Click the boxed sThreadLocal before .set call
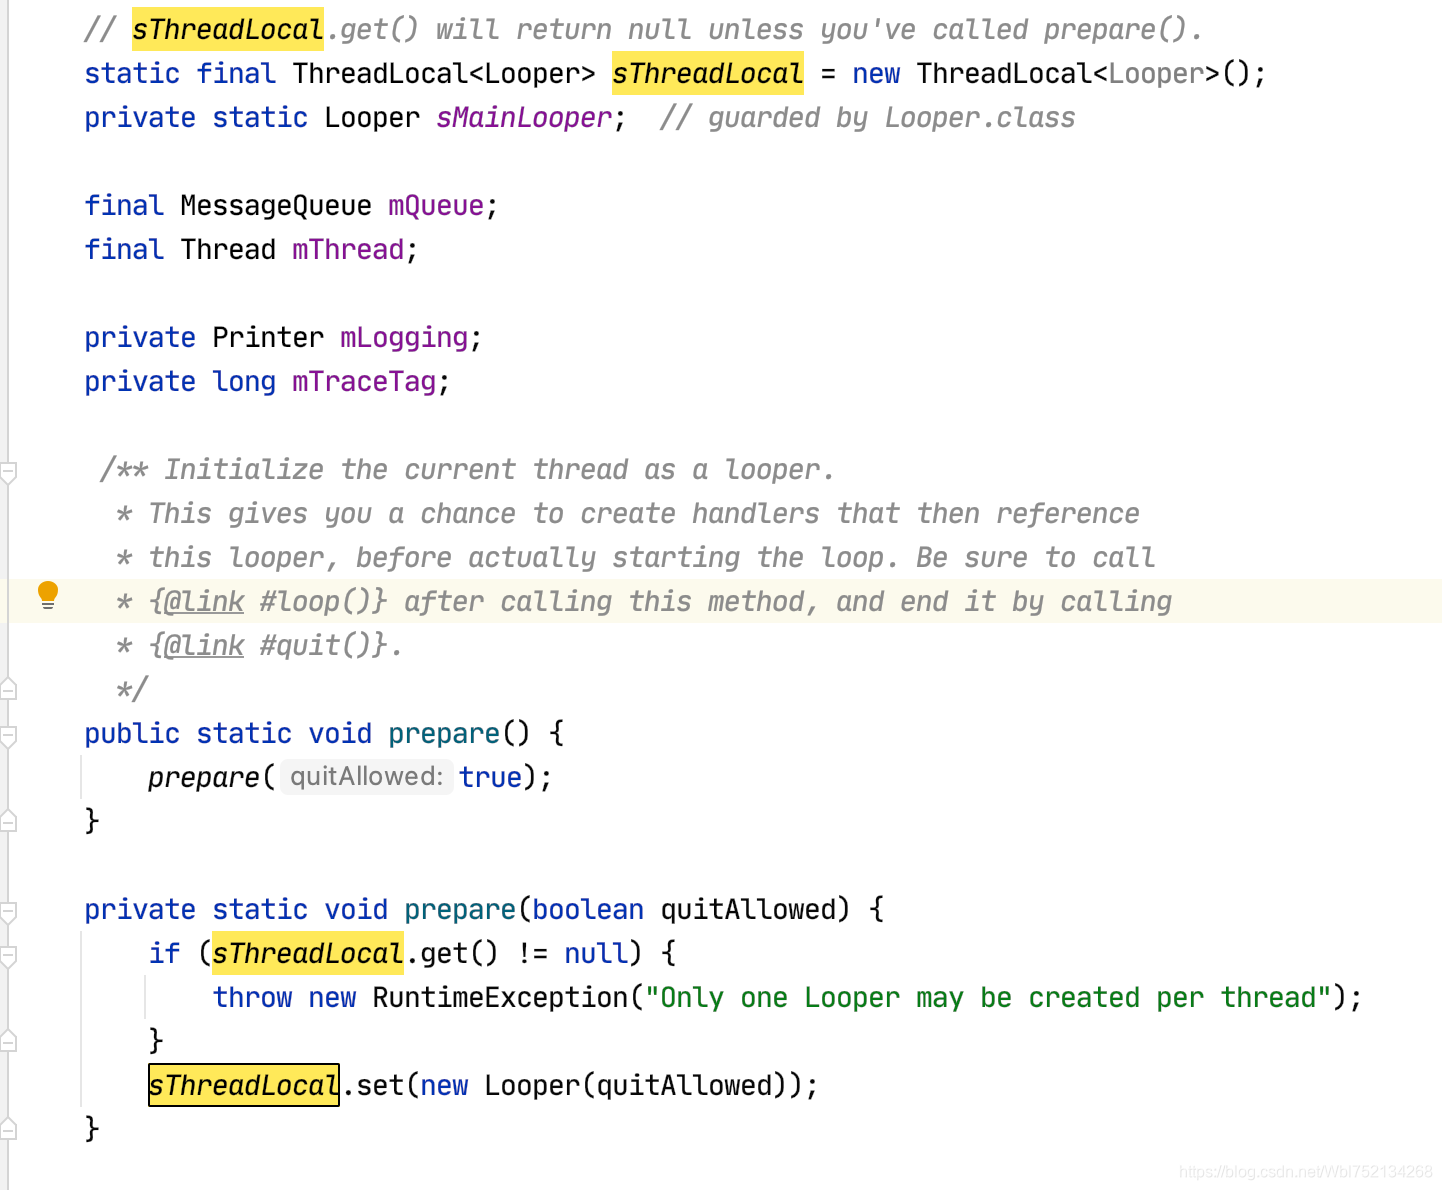1442x1190 pixels. [x=243, y=1085]
